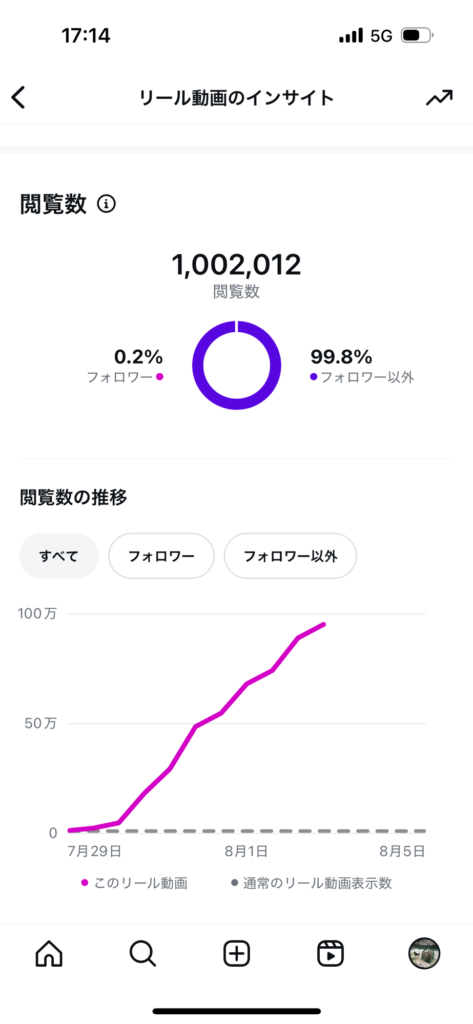473x1024 pixels.
Task: Tap the 0.2% フォロワー label
Action: tap(125, 366)
